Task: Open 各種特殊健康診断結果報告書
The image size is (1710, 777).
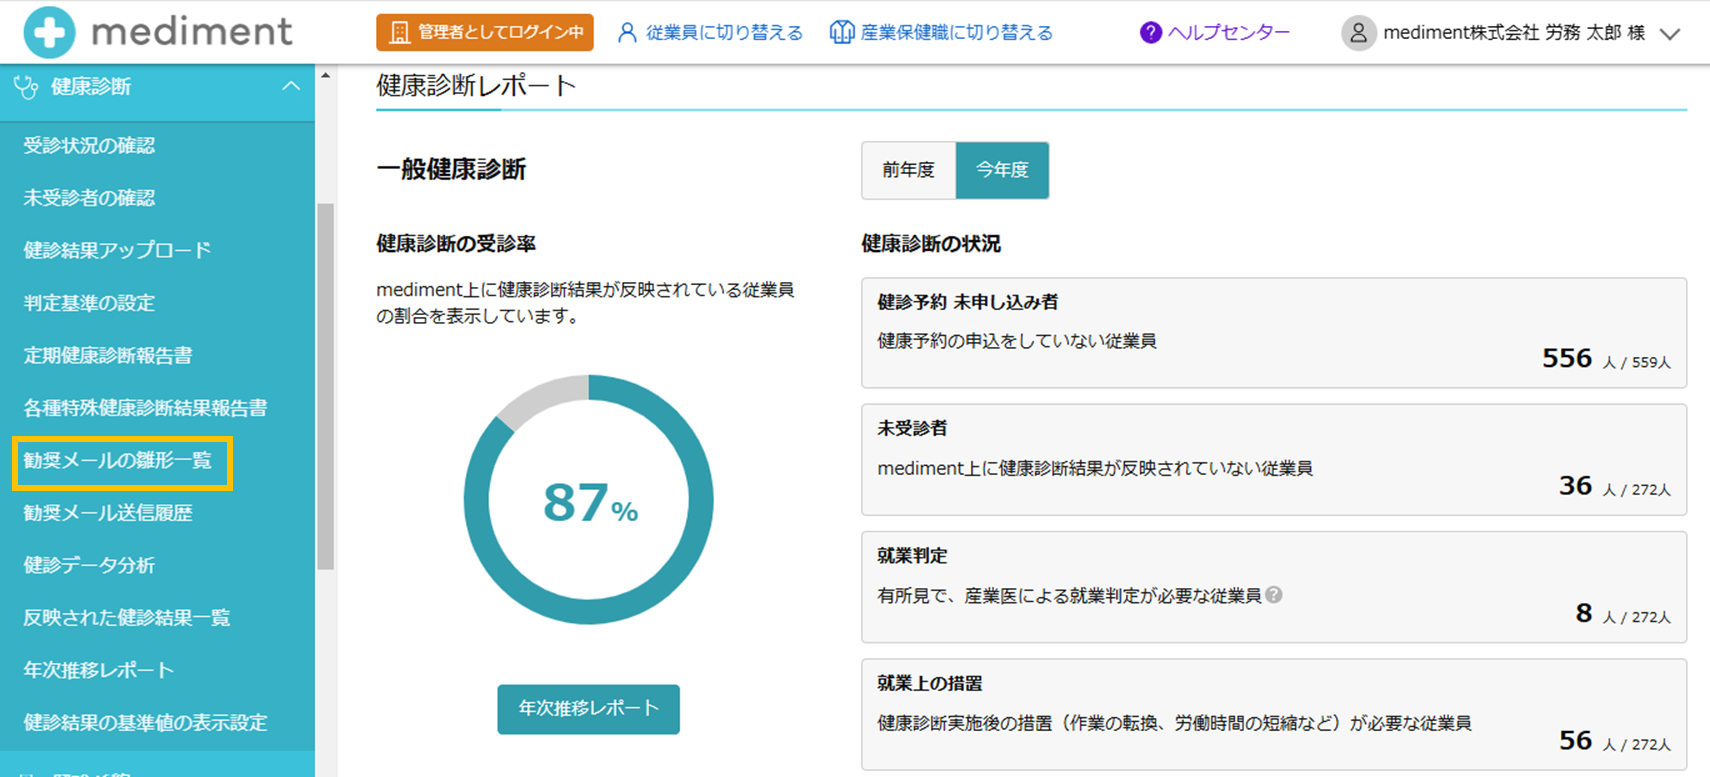Action: (x=146, y=408)
